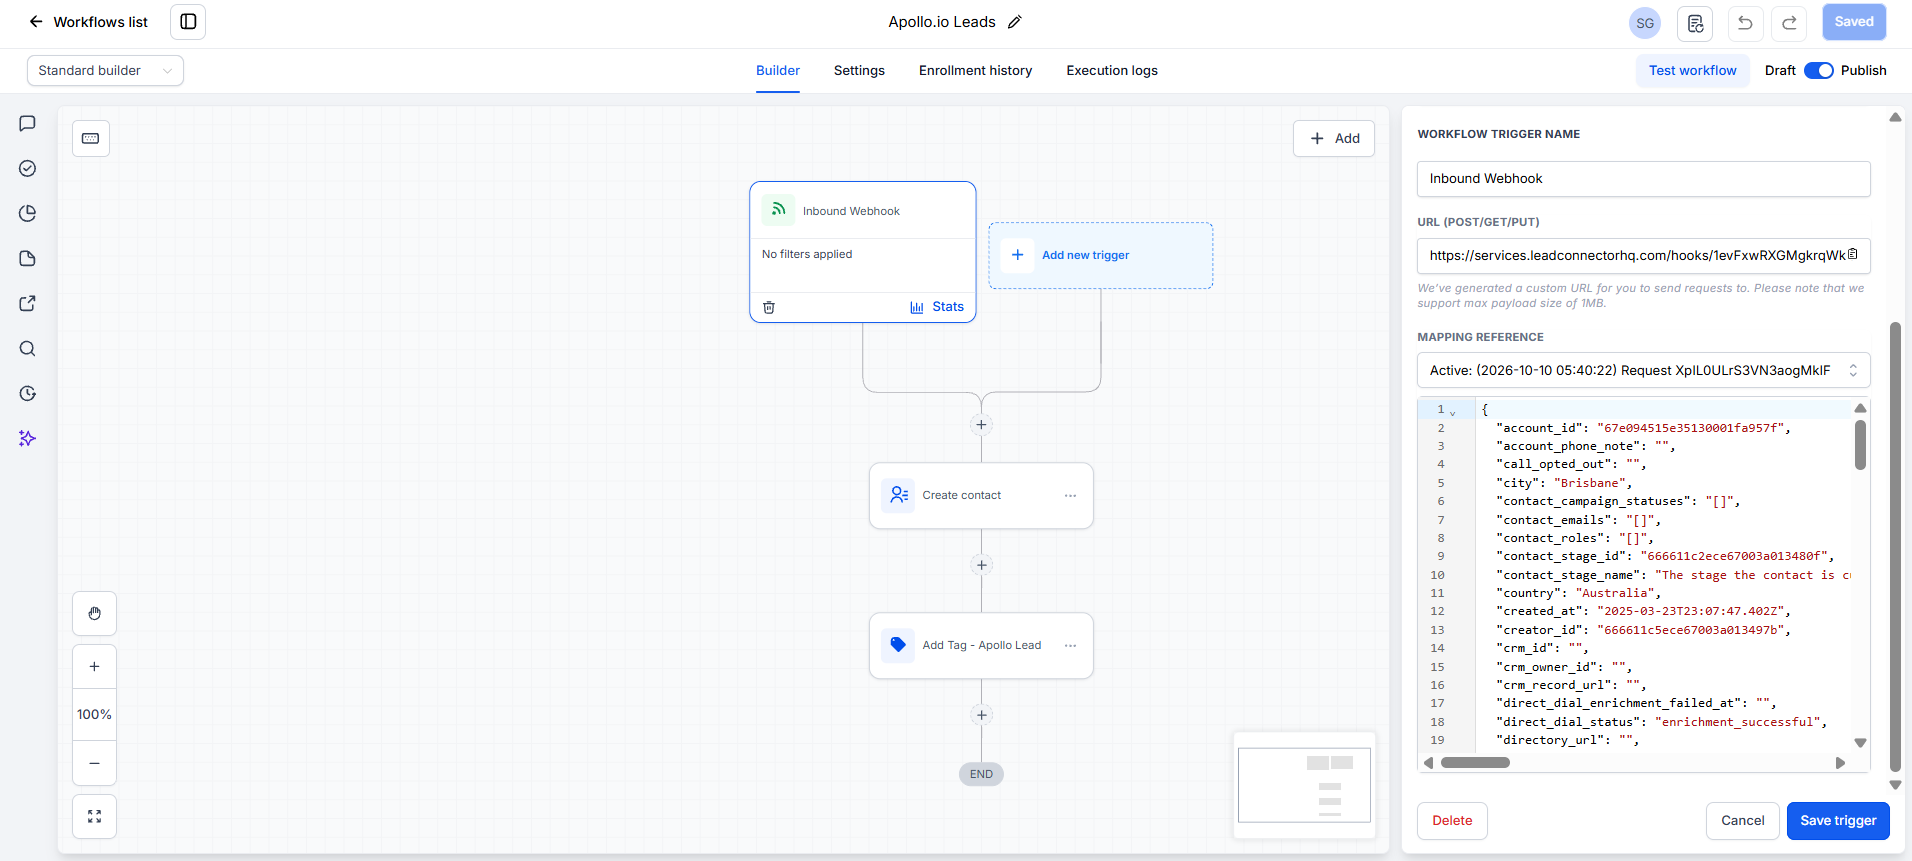The height and width of the screenshot is (861, 1912).
Task: Fit workflow to screen icon
Action: (x=95, y=816)
